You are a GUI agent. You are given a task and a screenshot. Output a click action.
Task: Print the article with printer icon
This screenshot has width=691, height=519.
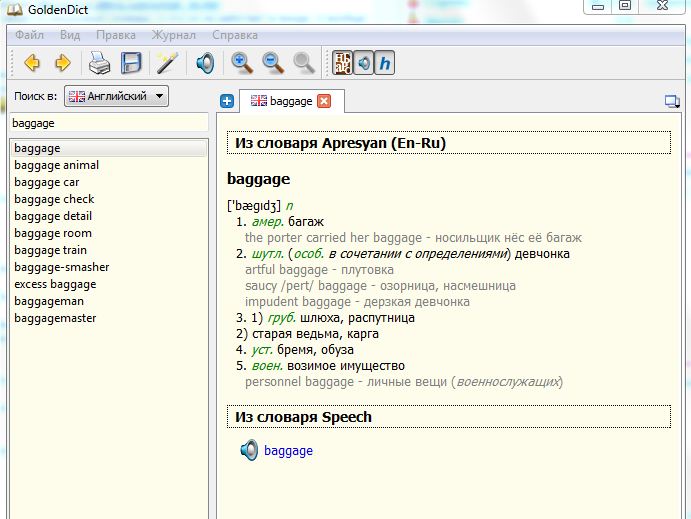[x=99, y=63]
